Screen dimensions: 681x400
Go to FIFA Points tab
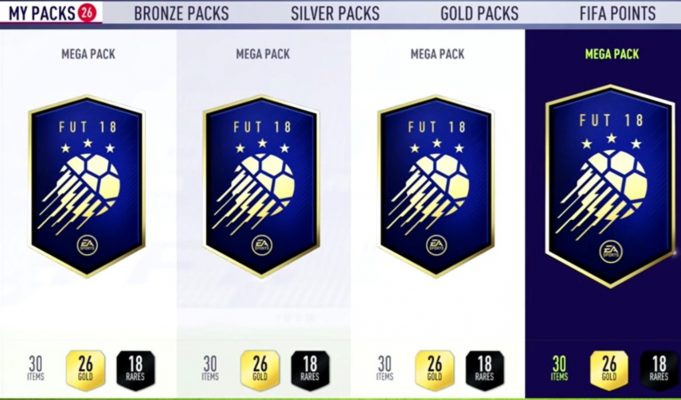click(x=618, y=13)
